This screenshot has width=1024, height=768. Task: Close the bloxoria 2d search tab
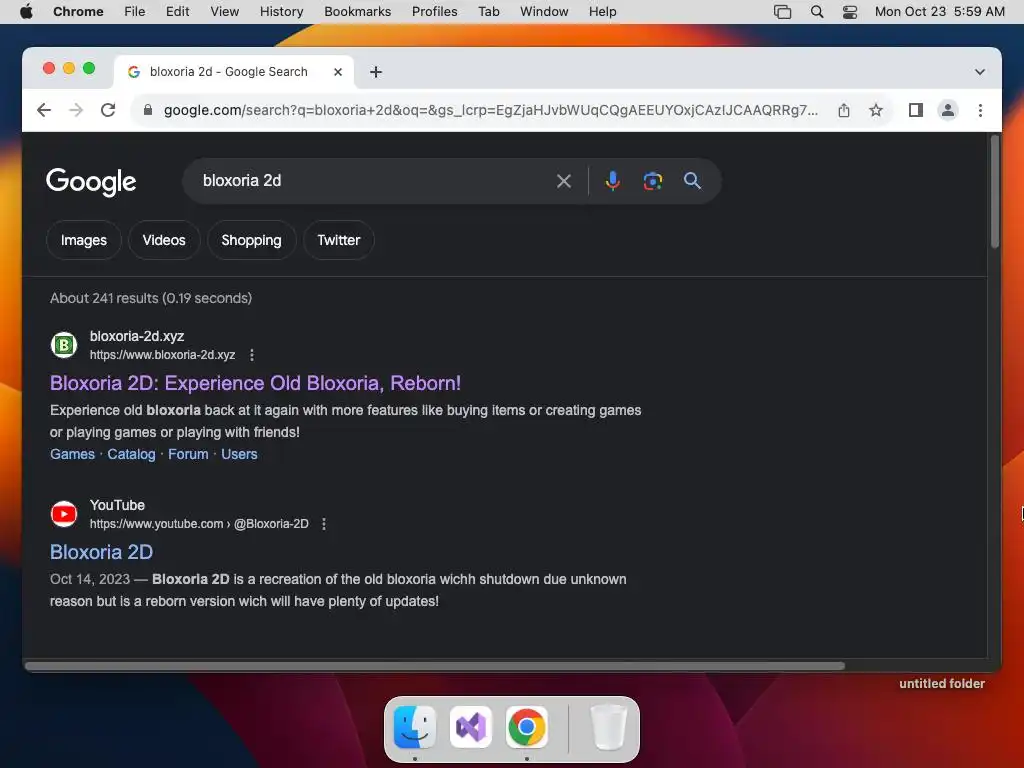[x=338, y=72]
